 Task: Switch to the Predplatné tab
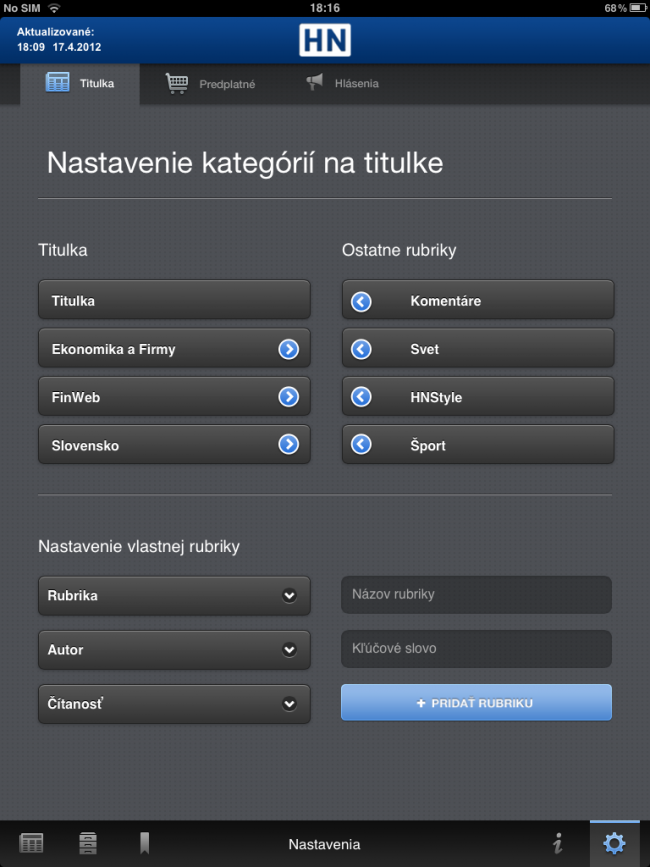211,84
